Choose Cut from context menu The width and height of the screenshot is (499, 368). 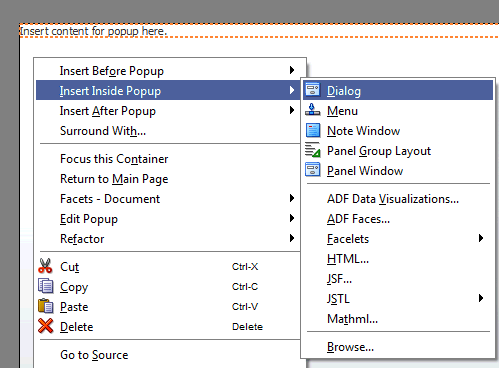[x=168, y=266]
